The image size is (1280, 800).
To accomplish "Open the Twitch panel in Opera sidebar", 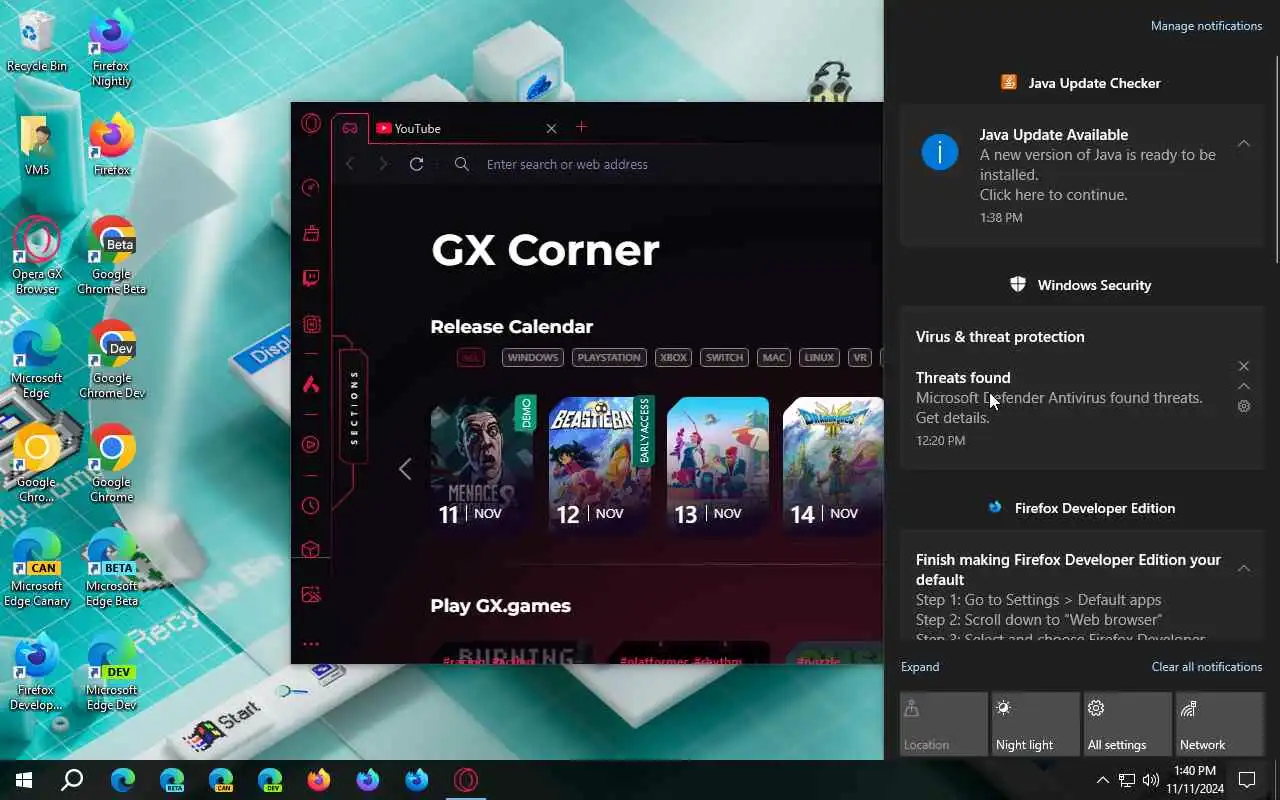I will click(311, 278).
